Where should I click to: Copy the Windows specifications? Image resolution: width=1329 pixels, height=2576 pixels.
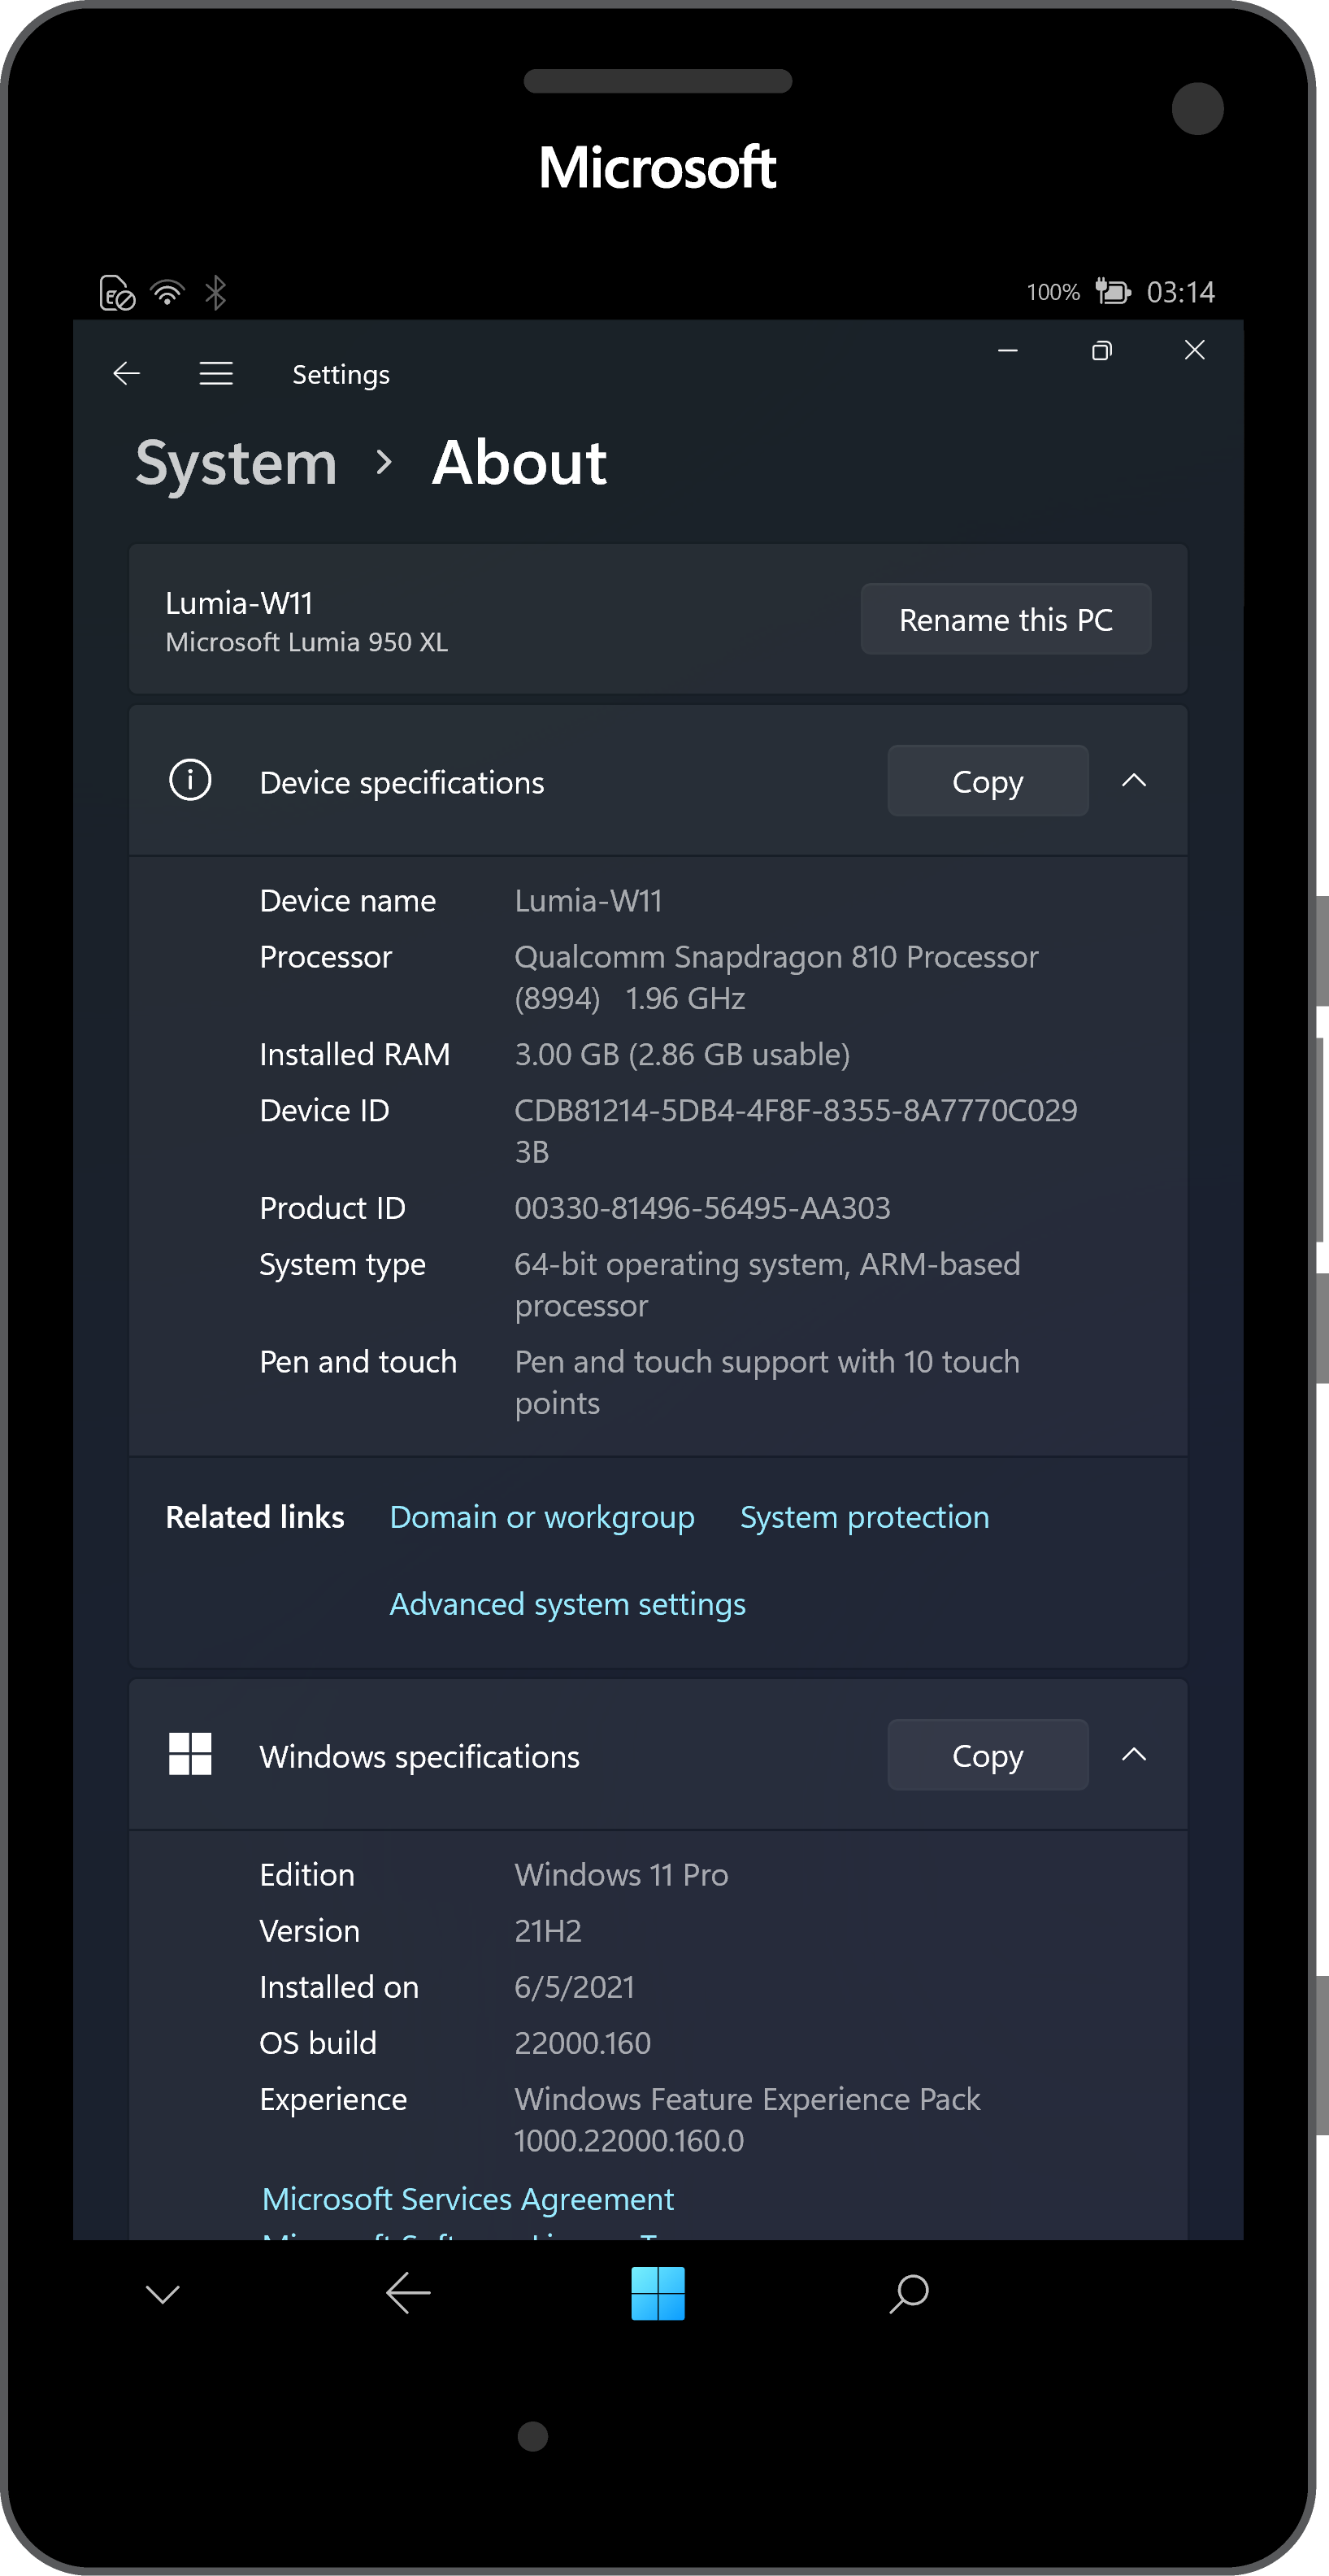click(x=988, y=1755)
